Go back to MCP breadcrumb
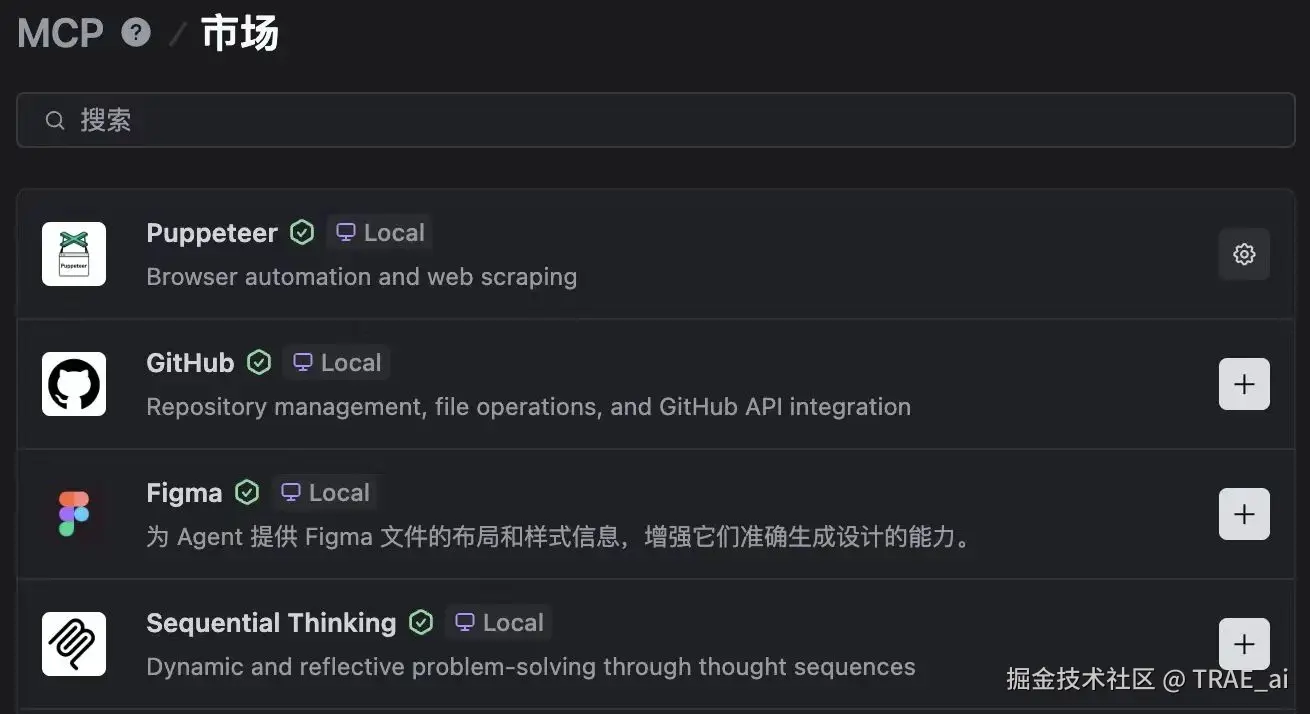 [60, 33]
